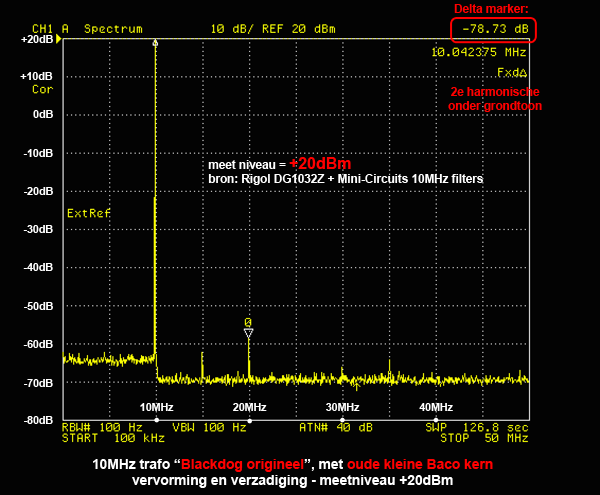Click the "+20dB" amplitude axis label

(x=37, y=39)
